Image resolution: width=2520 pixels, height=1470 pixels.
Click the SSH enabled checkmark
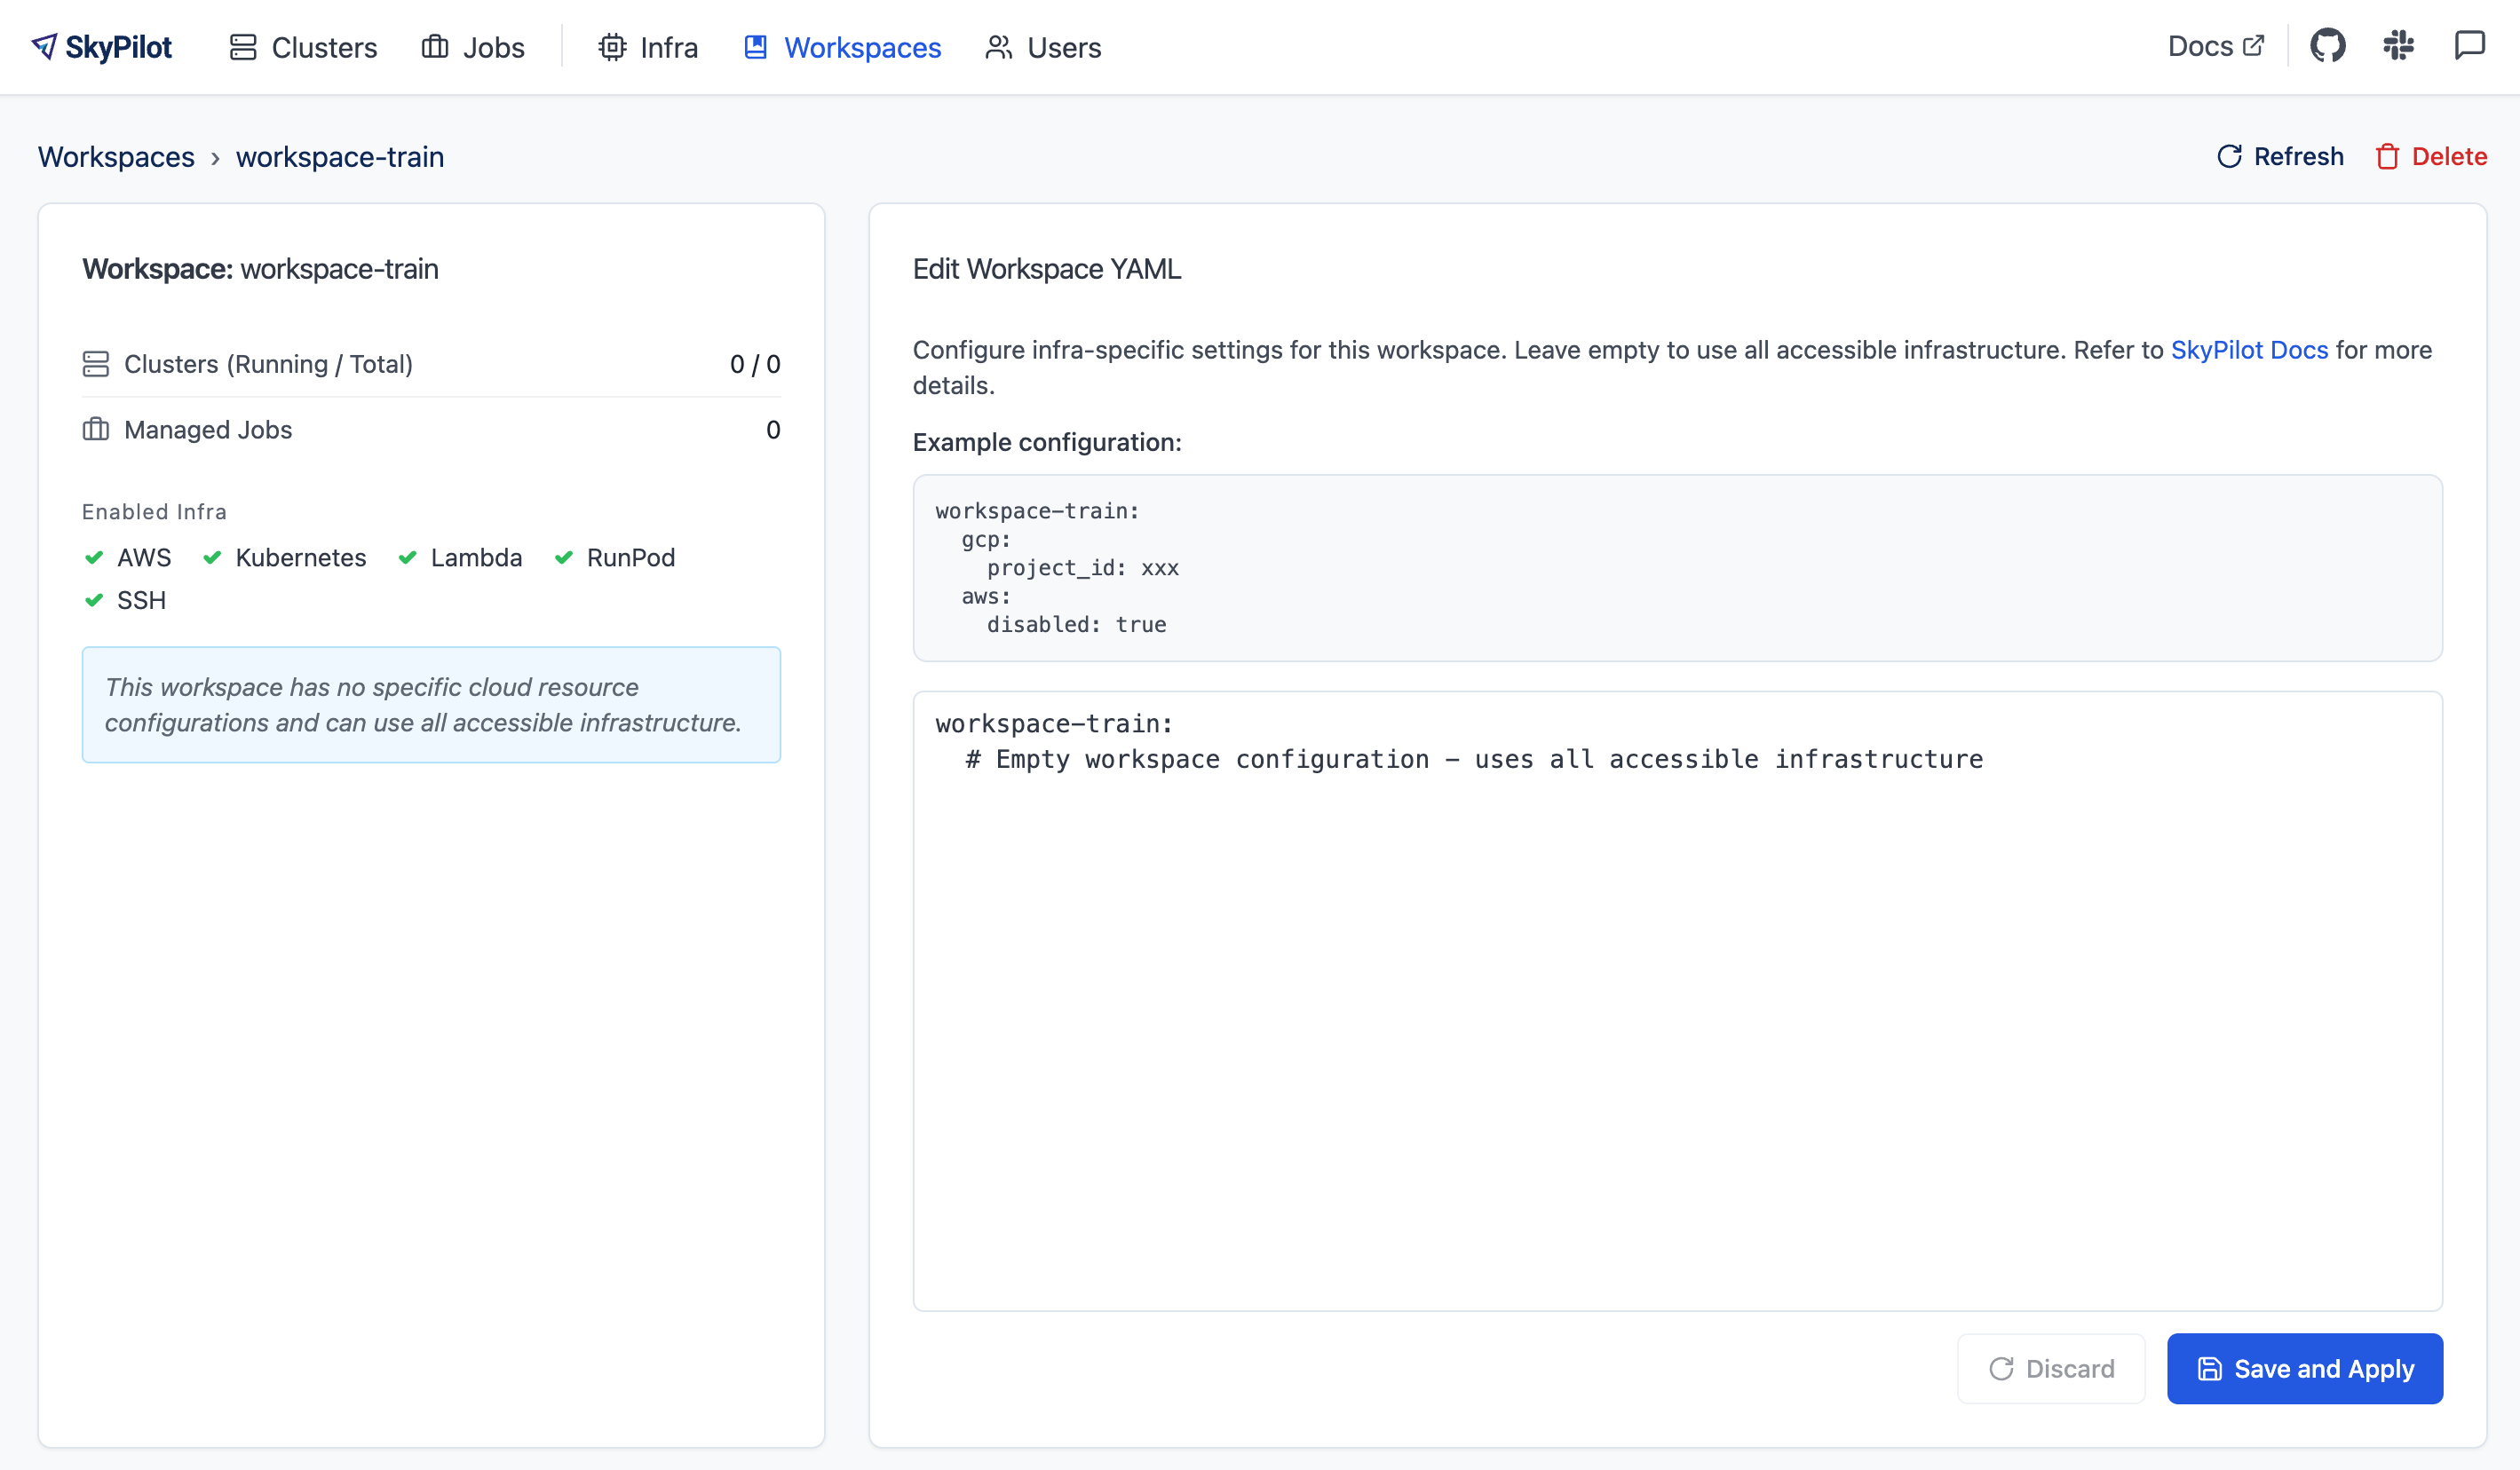tap(94, 600)
